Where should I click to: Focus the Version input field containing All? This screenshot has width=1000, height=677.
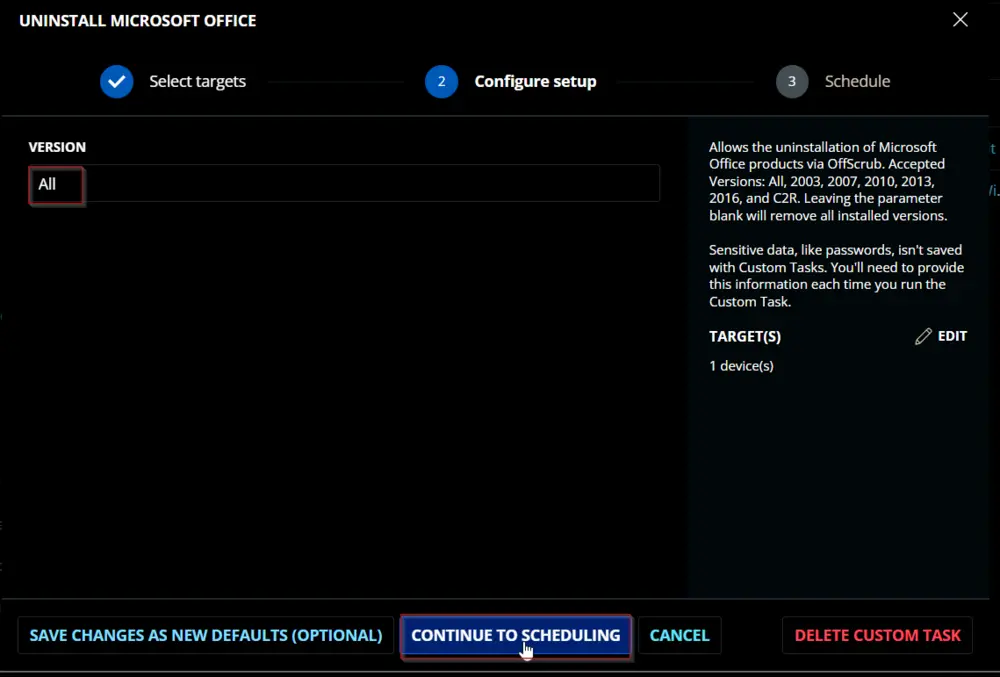click(x=344, y=184)
